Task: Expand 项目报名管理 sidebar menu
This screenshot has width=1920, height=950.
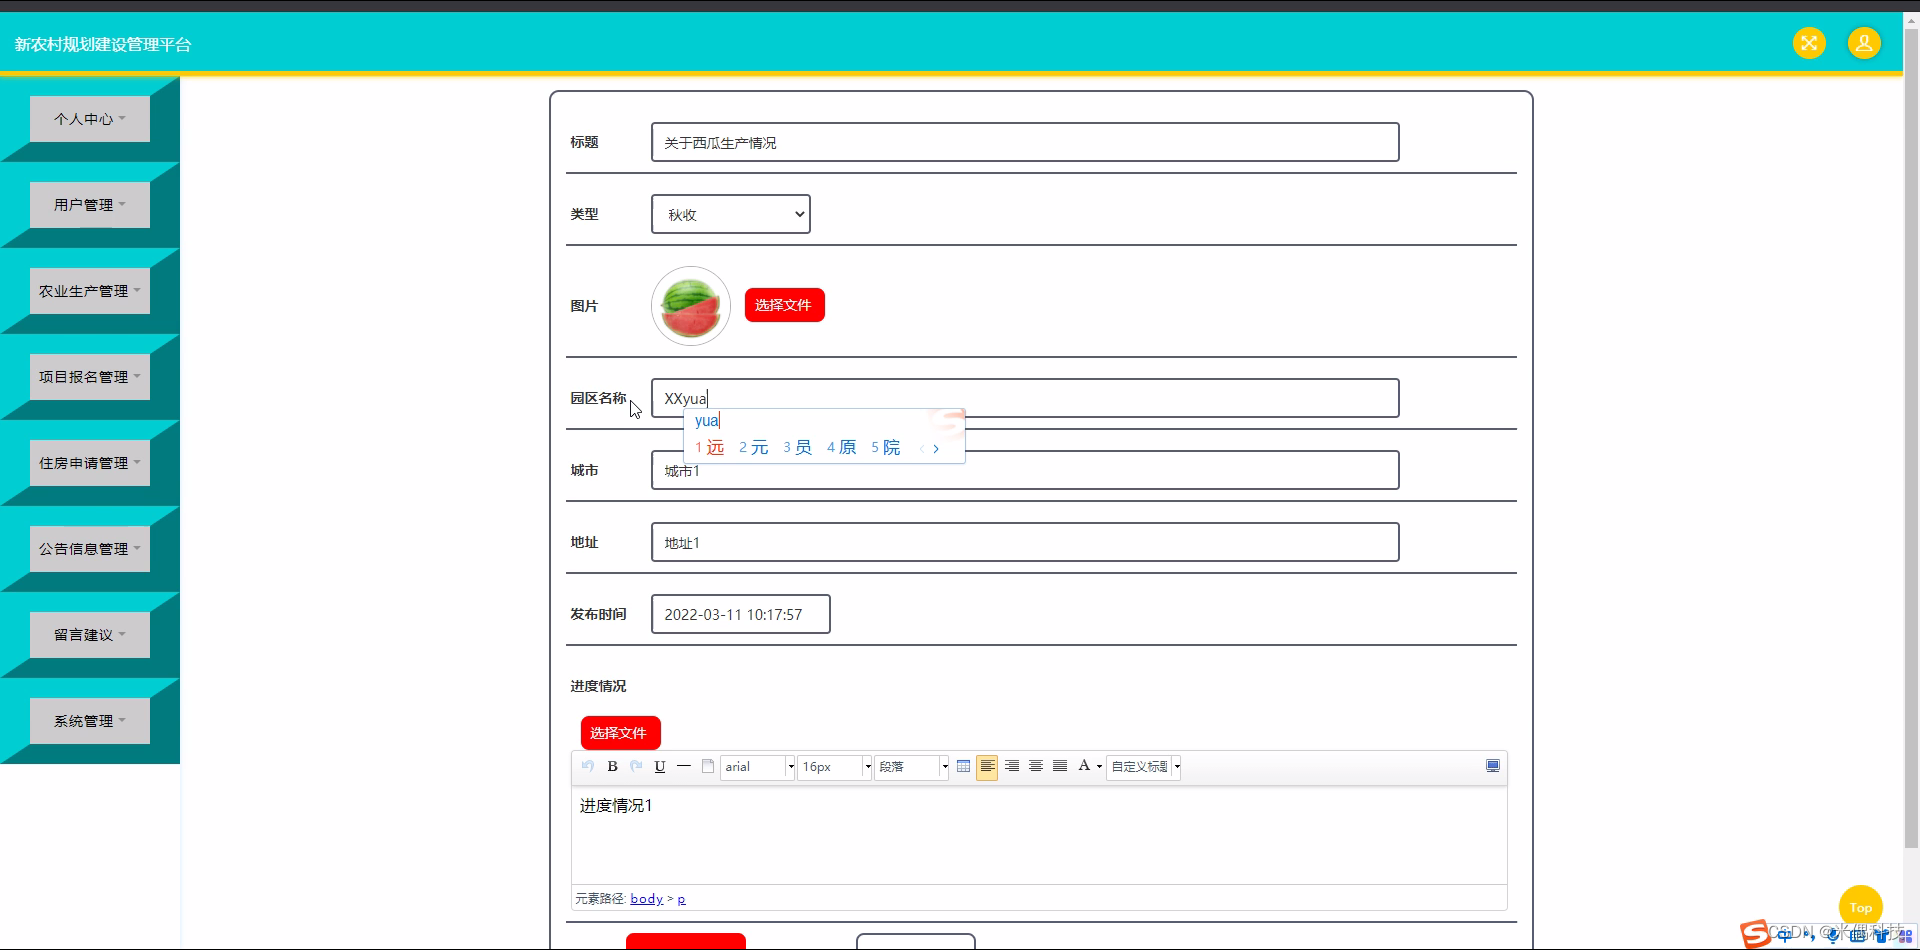Action: tap(90, 377)
